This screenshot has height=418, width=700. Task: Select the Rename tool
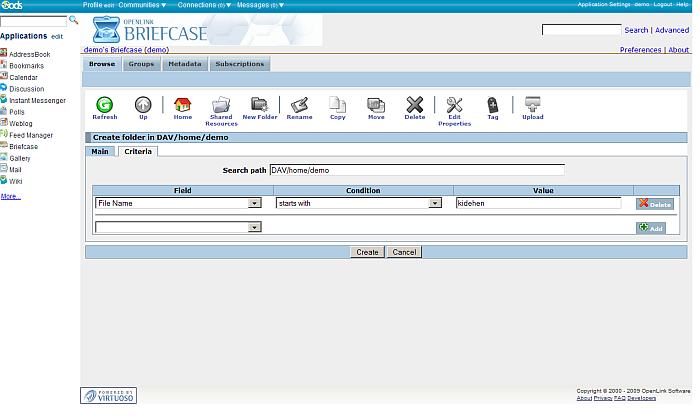point(299,104)
